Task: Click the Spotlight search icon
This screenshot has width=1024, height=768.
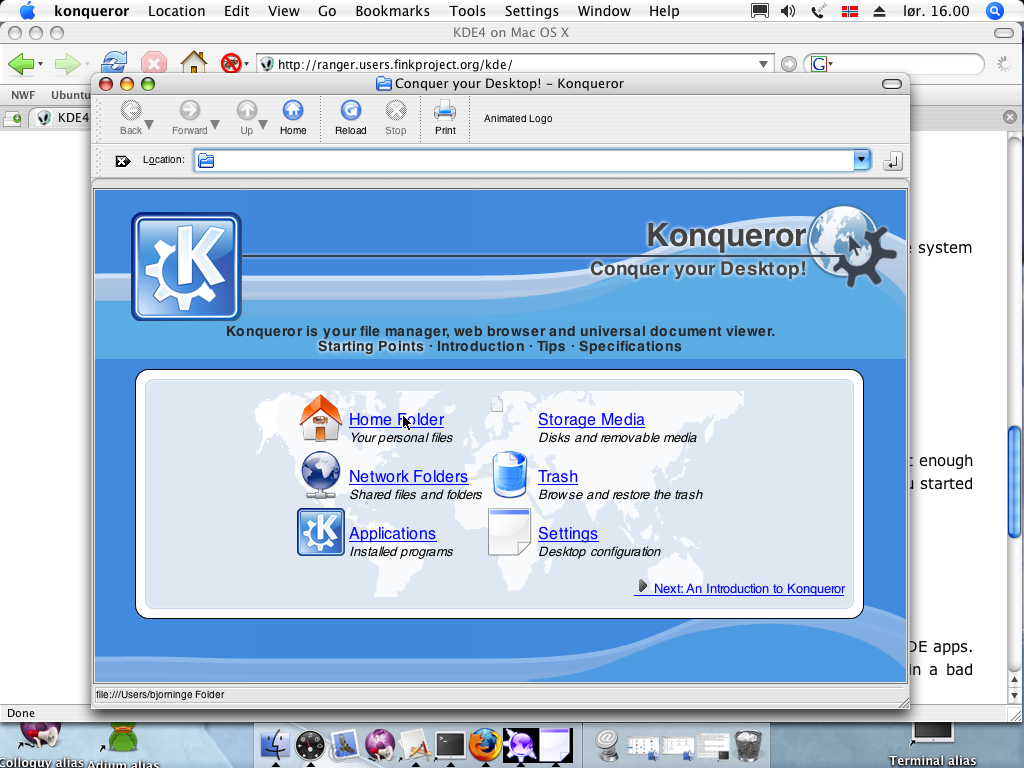Action: tap(995, 10)
